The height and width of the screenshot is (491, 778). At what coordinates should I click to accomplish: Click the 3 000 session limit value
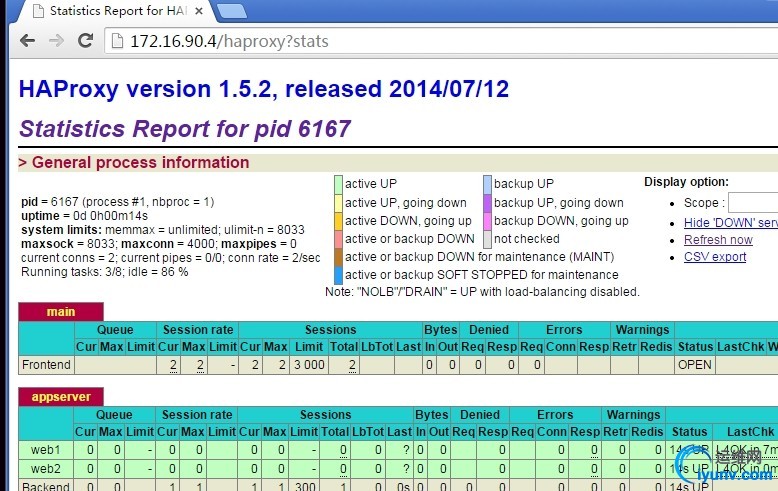tap(309, 365)
